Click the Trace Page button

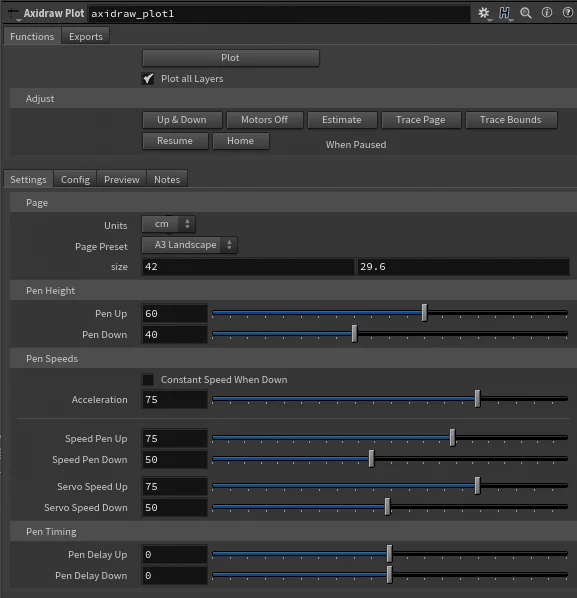coord(421,120)
